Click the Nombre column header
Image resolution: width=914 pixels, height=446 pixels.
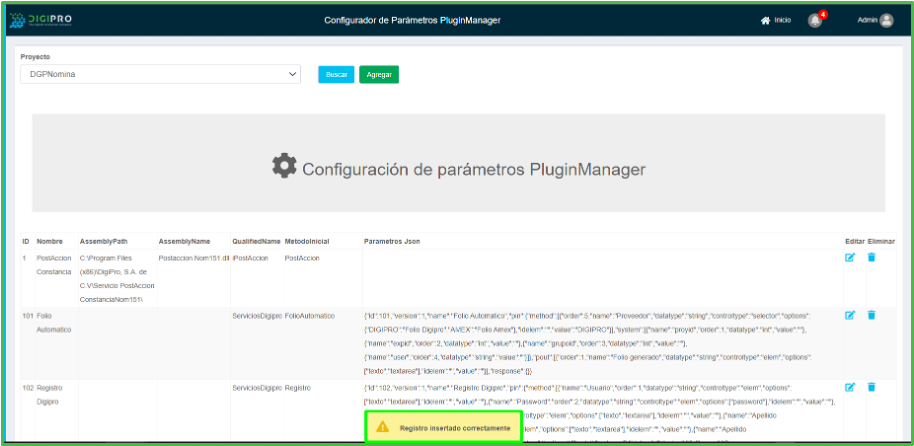point(49,241)
